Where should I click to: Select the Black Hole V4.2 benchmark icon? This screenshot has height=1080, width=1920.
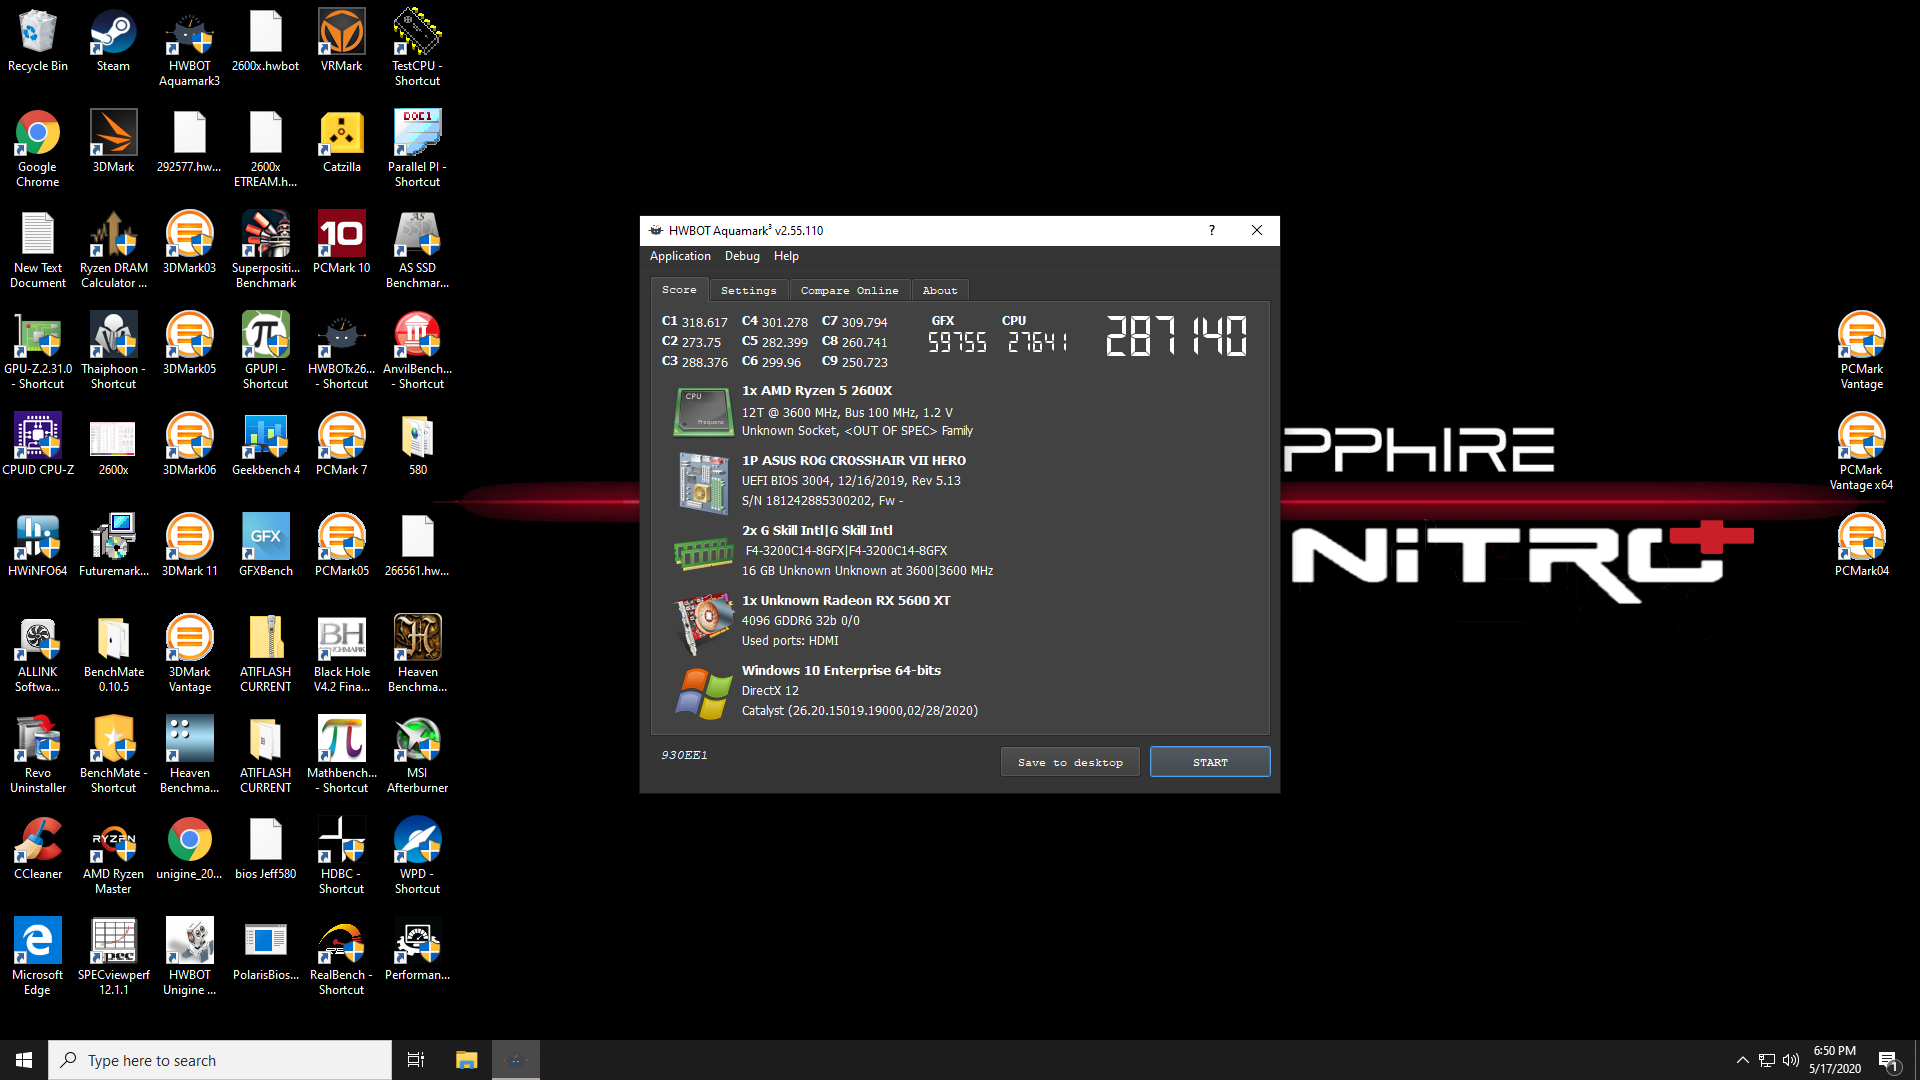click(342, 654)
